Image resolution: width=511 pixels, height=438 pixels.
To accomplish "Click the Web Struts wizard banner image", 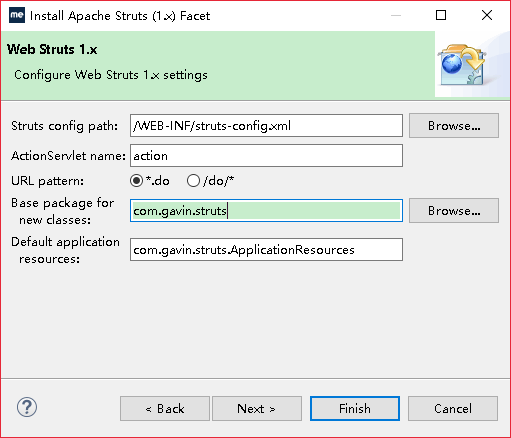I will pyautogui.click(x=462, y=65).
